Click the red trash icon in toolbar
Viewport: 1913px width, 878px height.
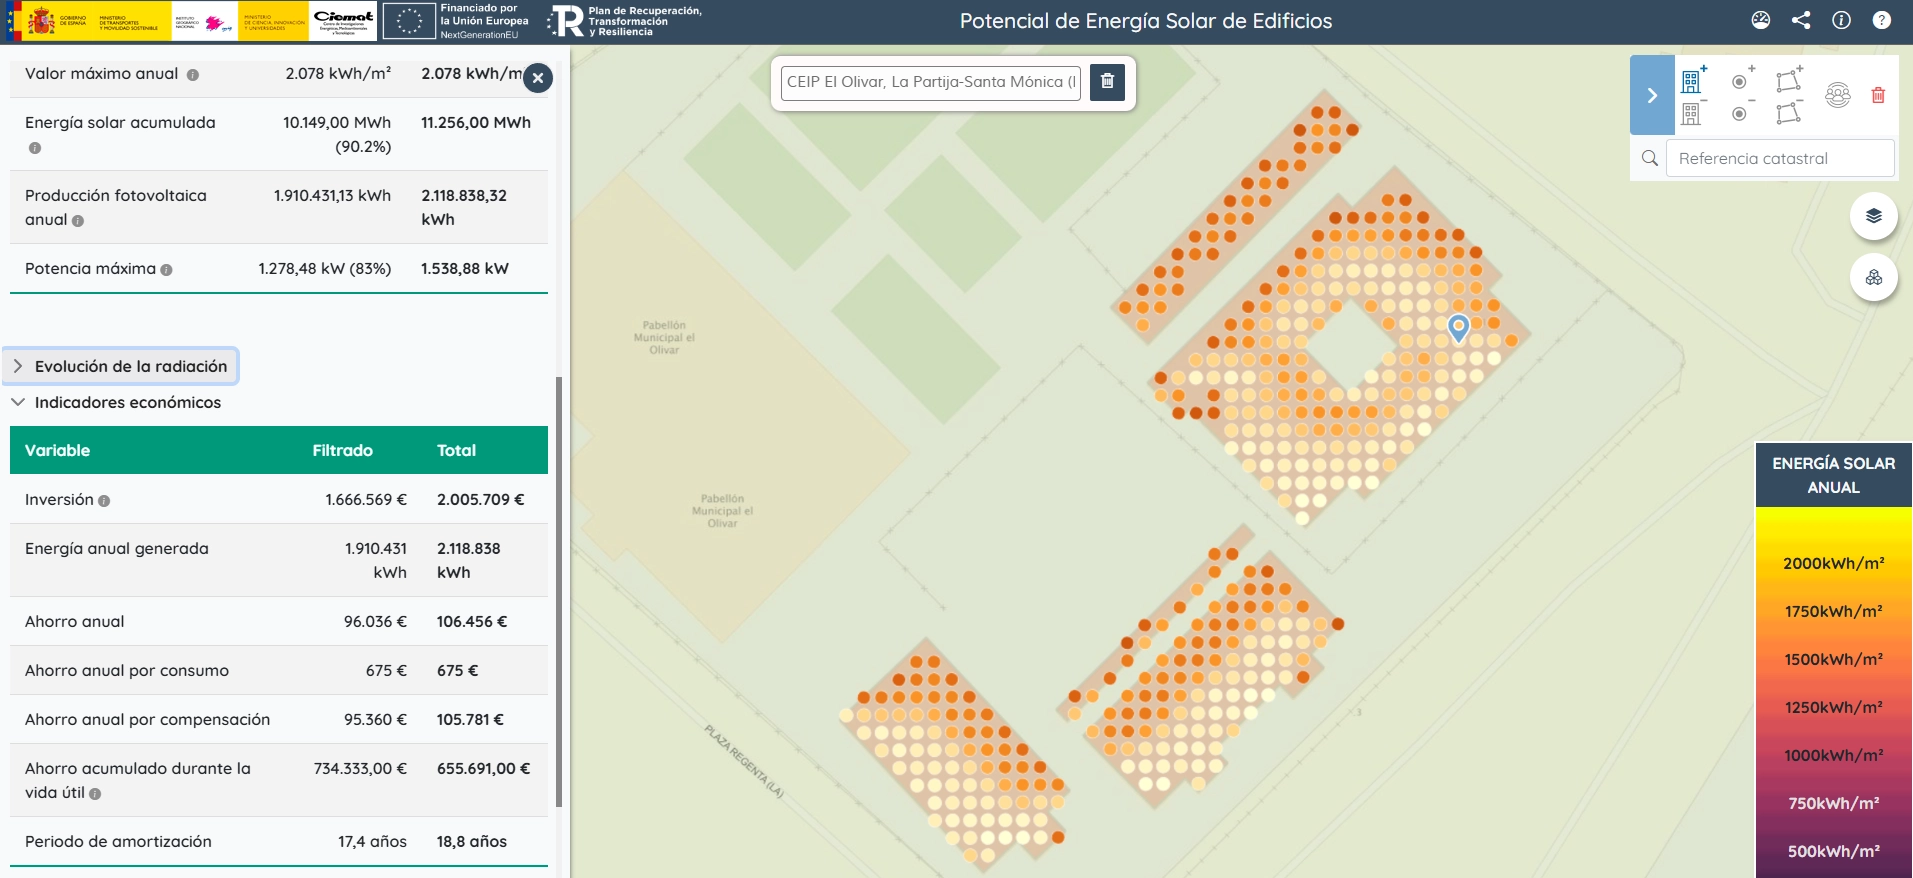click(1878, 96)
